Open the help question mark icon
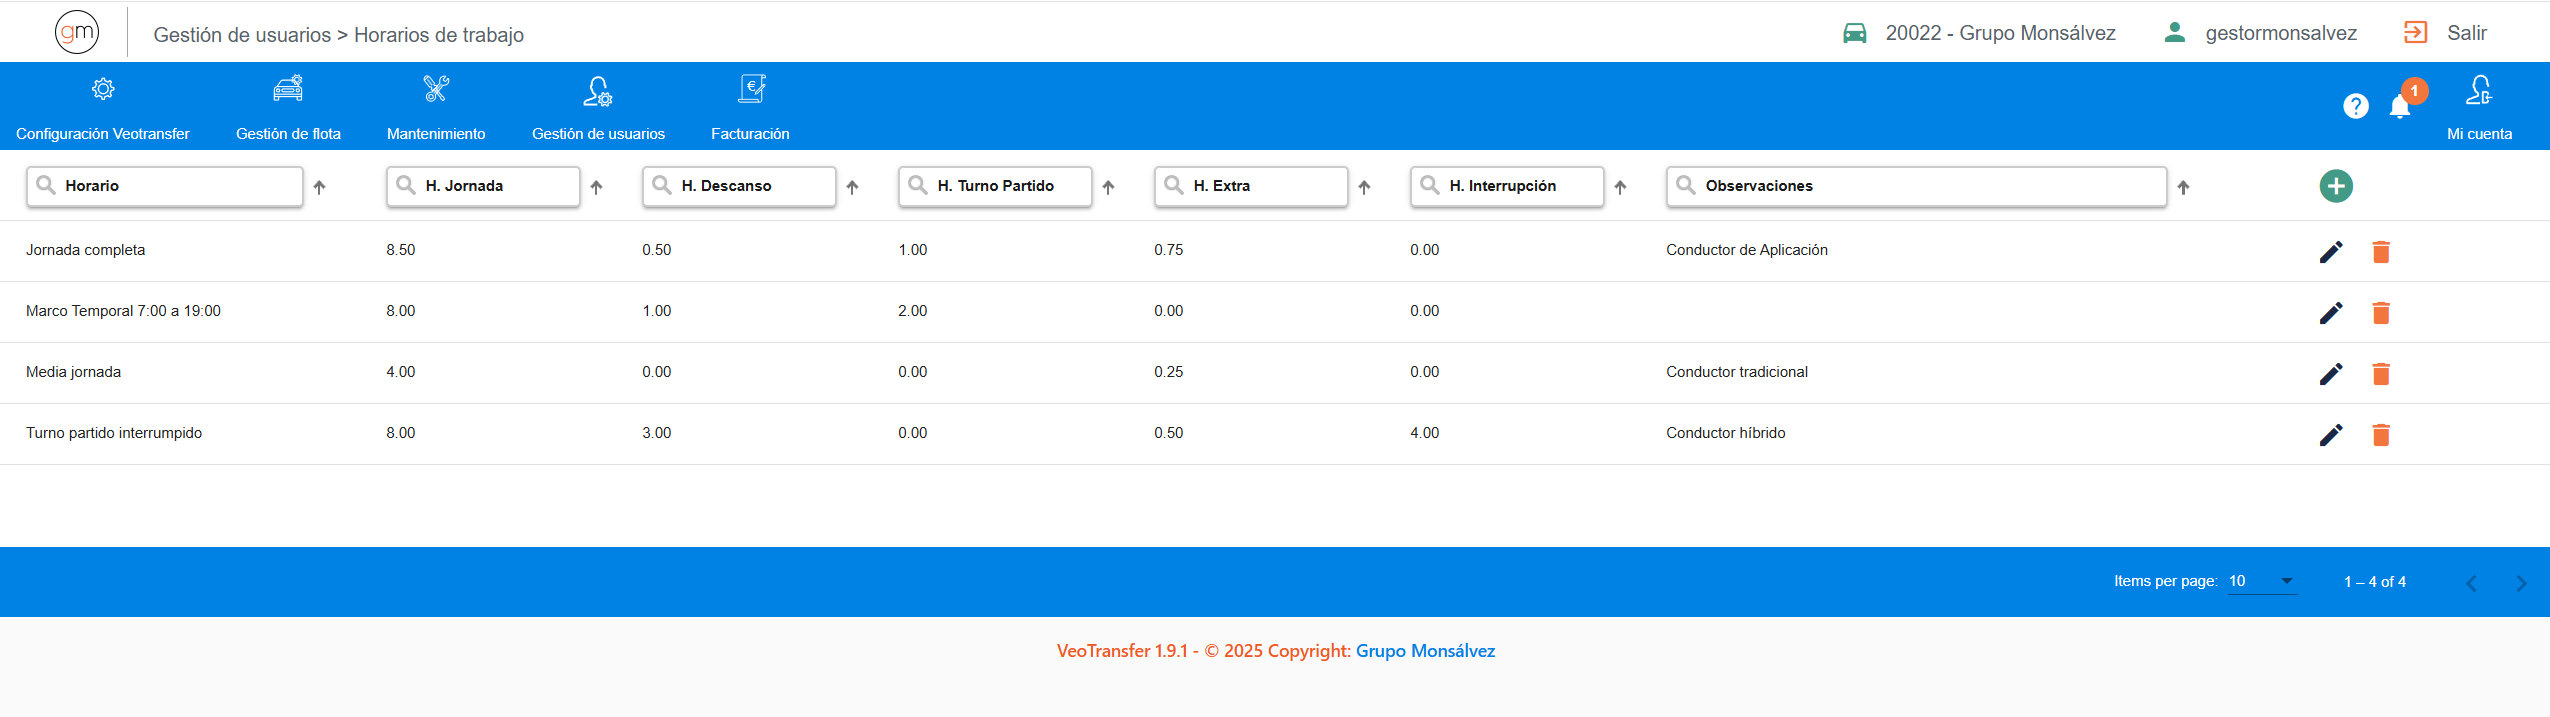This screenshot has width=2550, height=717. click(2355, 106)
